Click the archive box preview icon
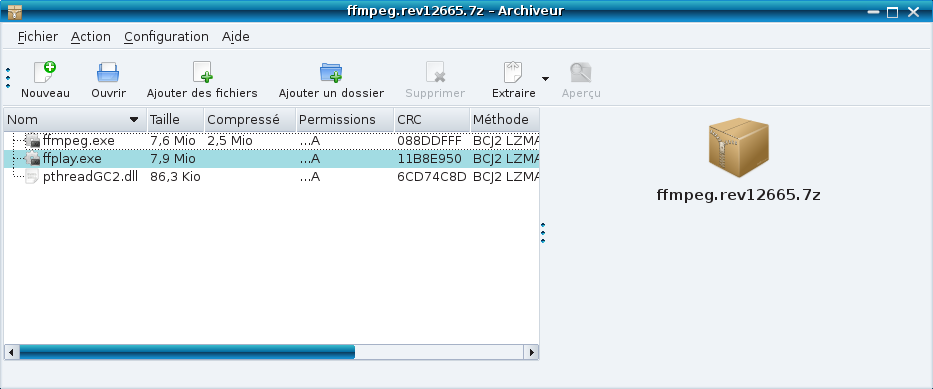The image size is (933, 389). [738, 148]
